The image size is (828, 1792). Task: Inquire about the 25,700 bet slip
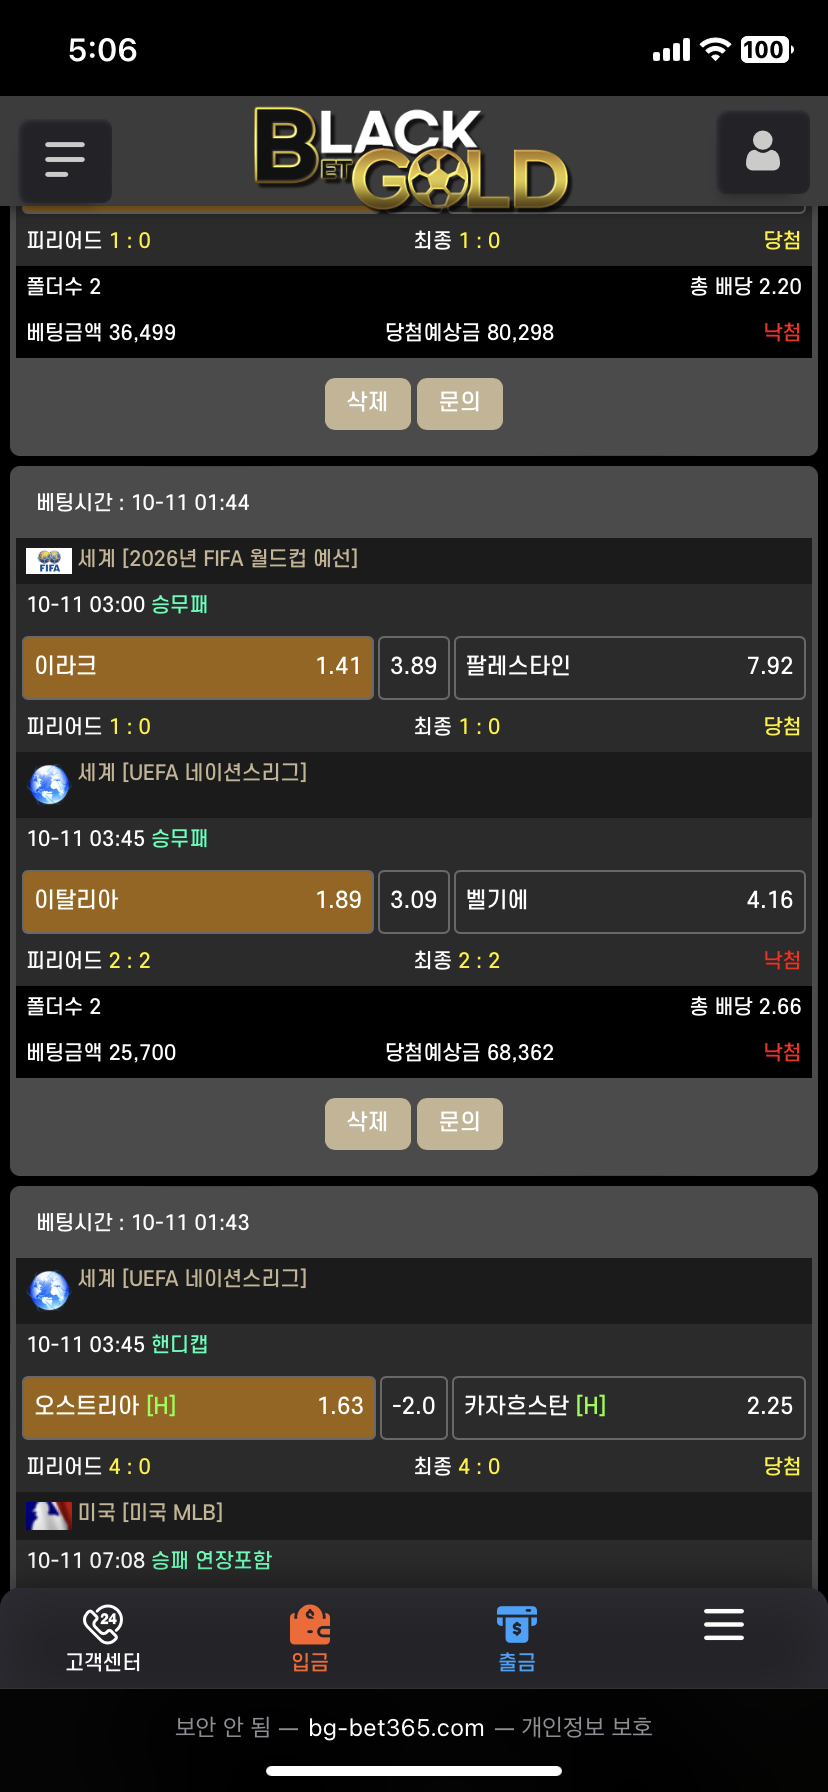(x=459, y=1123)
